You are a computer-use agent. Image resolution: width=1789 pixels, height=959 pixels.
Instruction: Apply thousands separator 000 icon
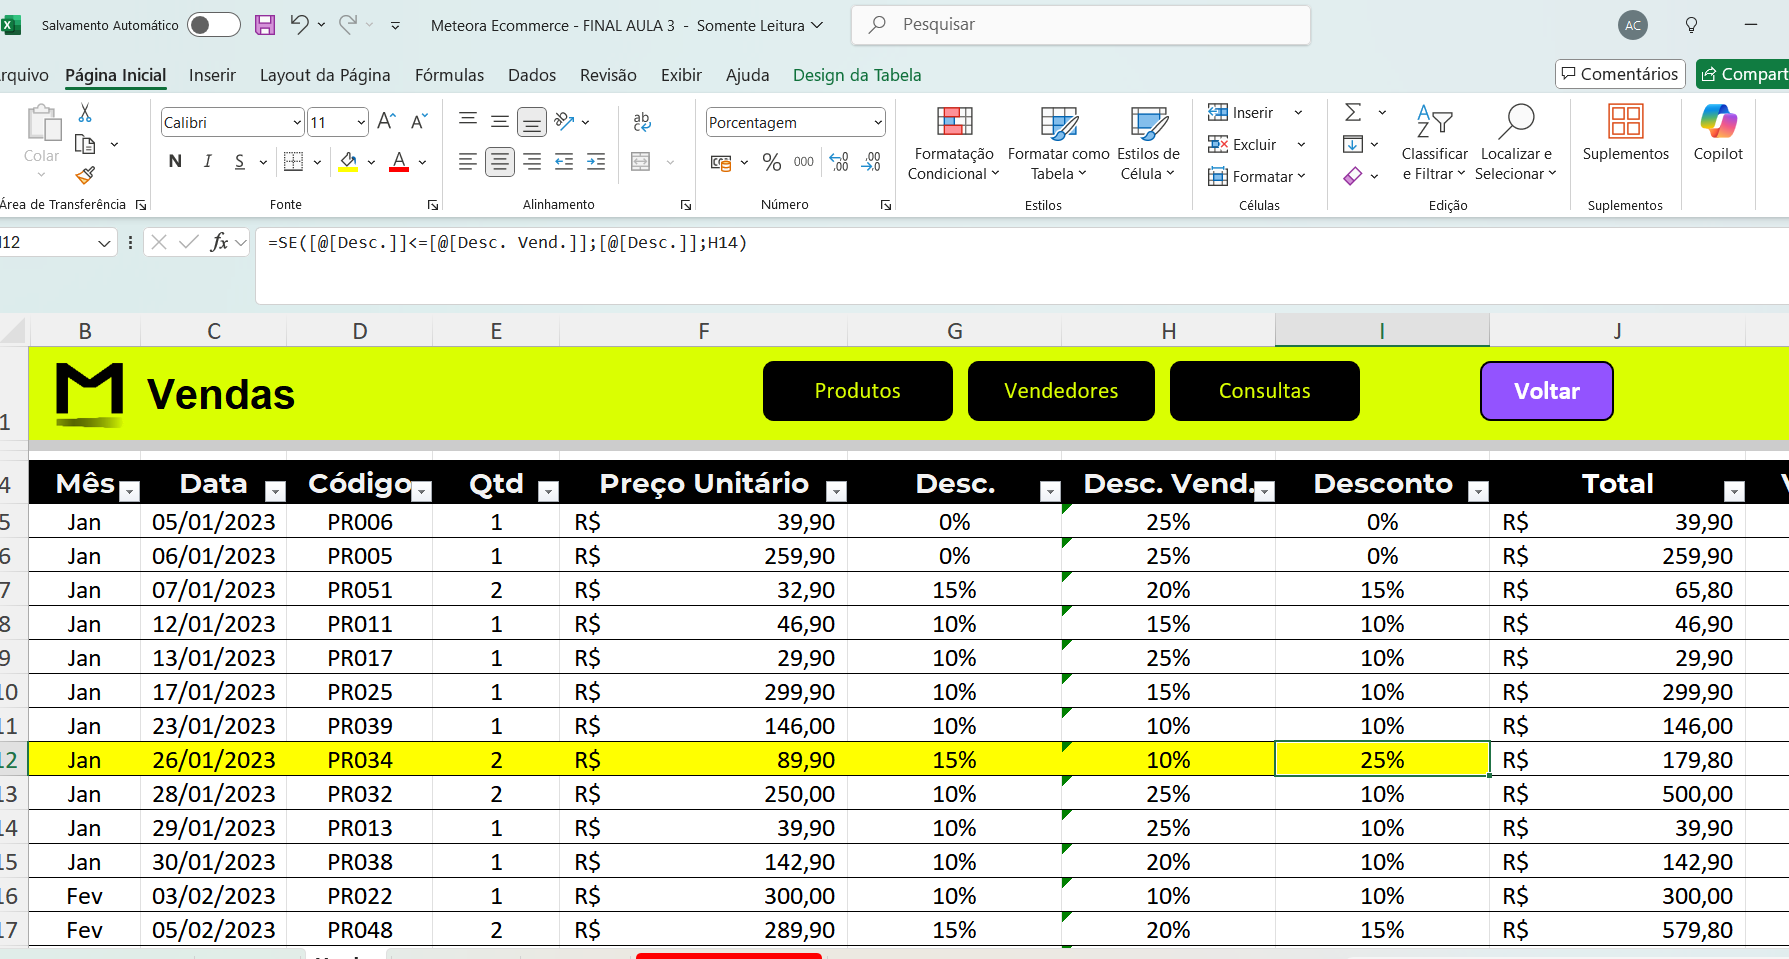(x=804, y=162)
